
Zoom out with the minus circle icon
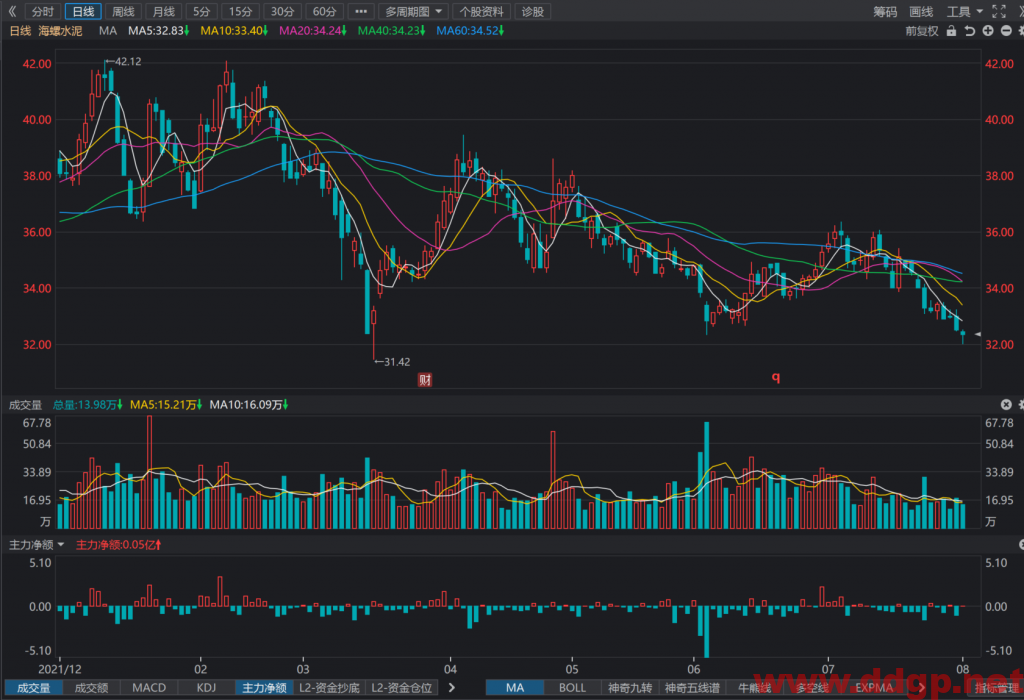point(1006,31)
